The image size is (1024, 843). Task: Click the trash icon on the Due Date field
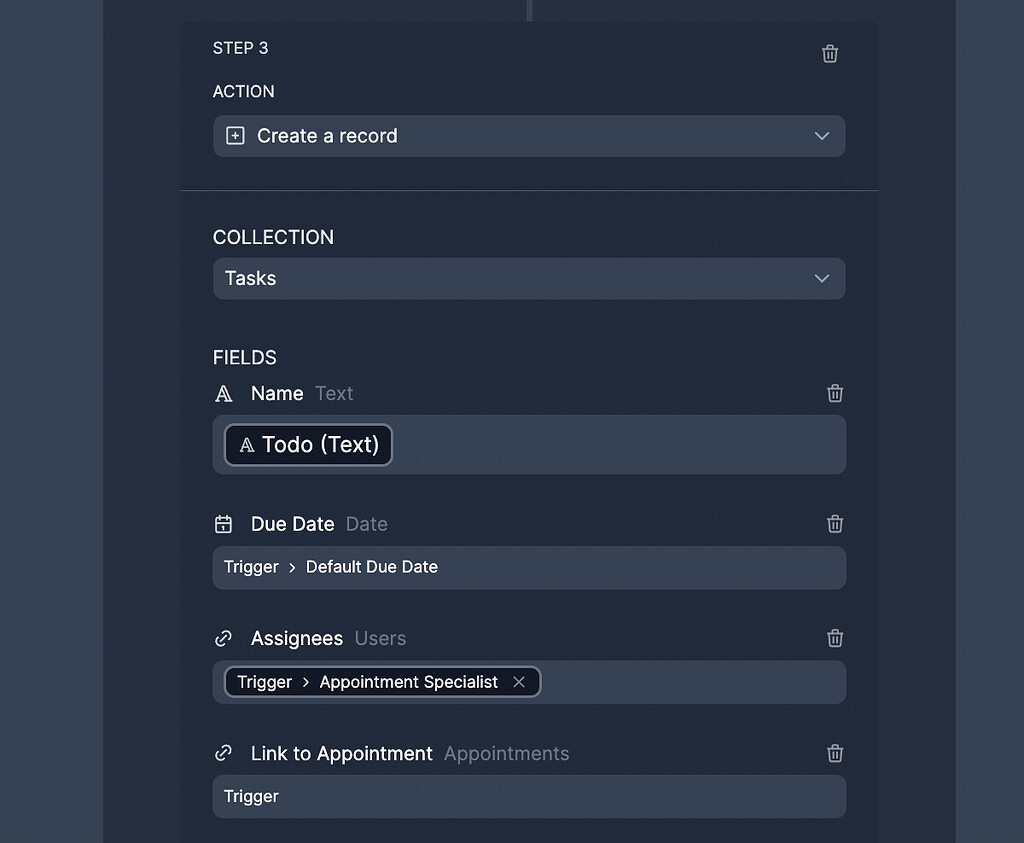[x=835, y=523]
